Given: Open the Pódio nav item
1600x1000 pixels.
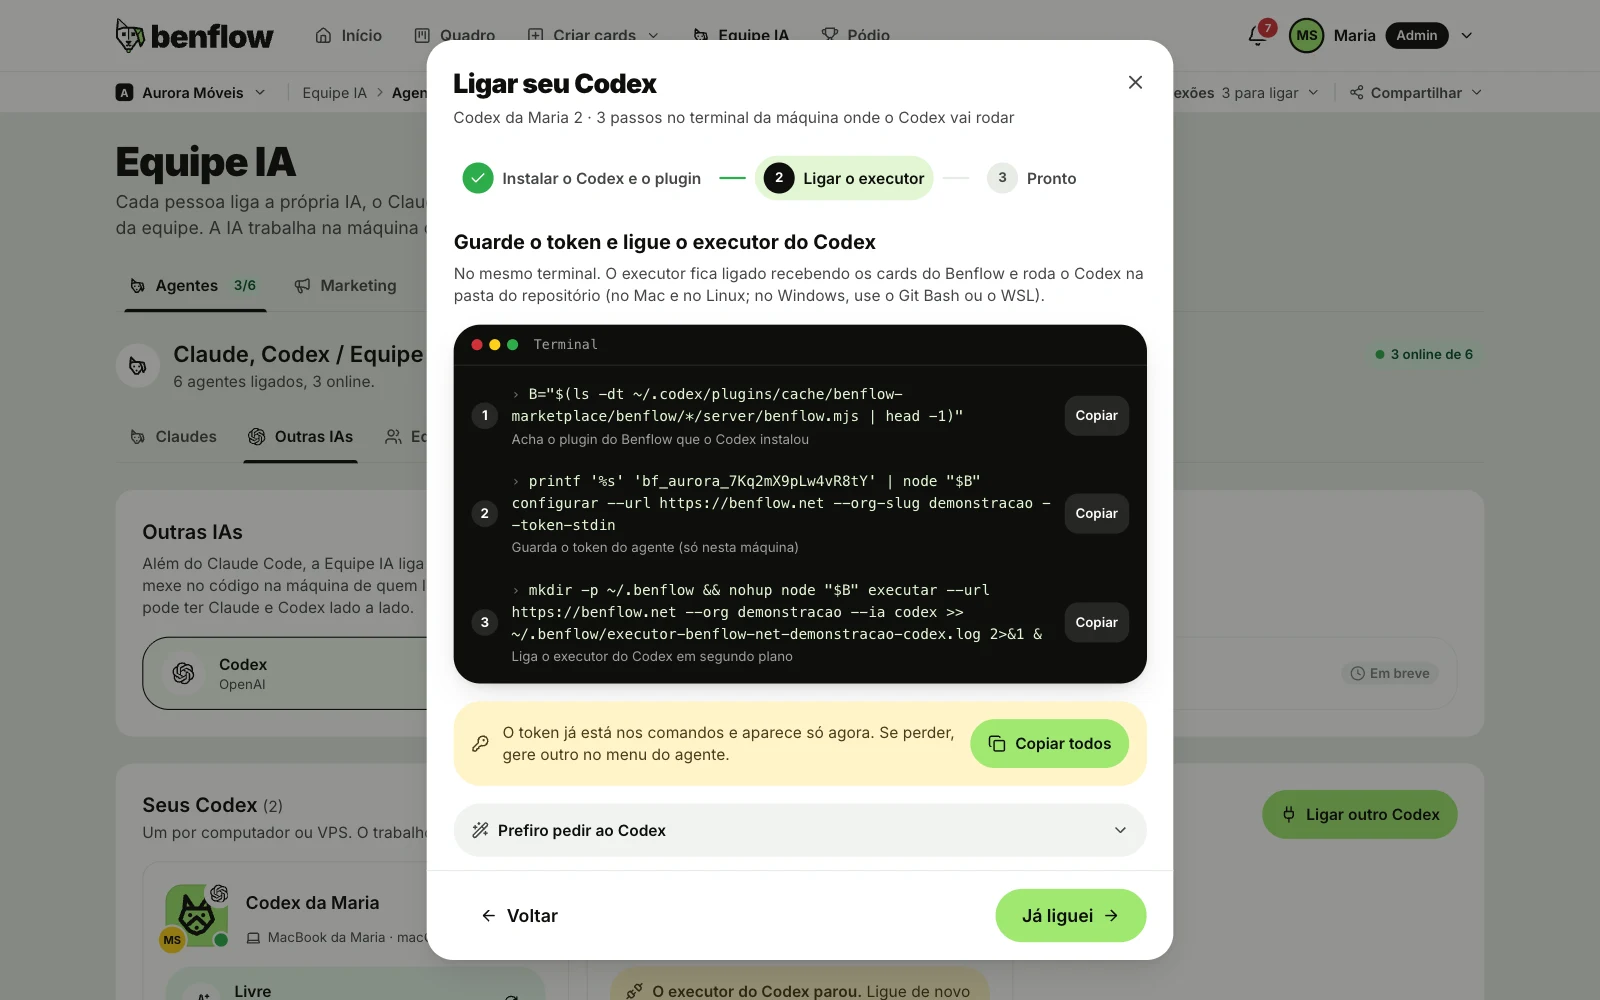Looking at the screenshot, I should pyautogui.click(x=856, y=36).
